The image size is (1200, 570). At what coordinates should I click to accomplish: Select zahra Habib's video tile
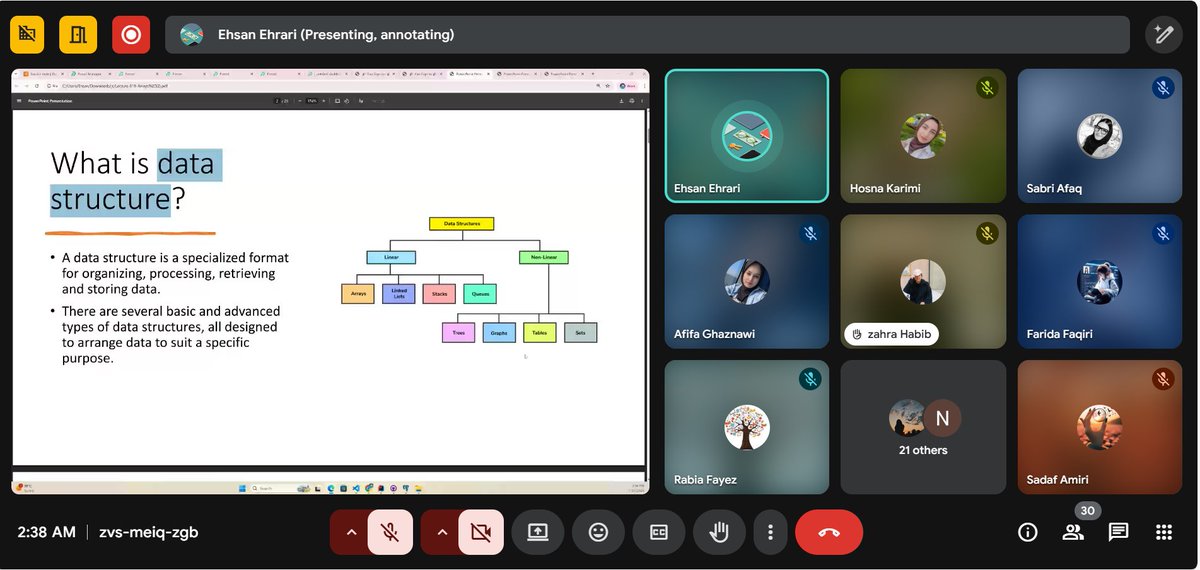923,282
